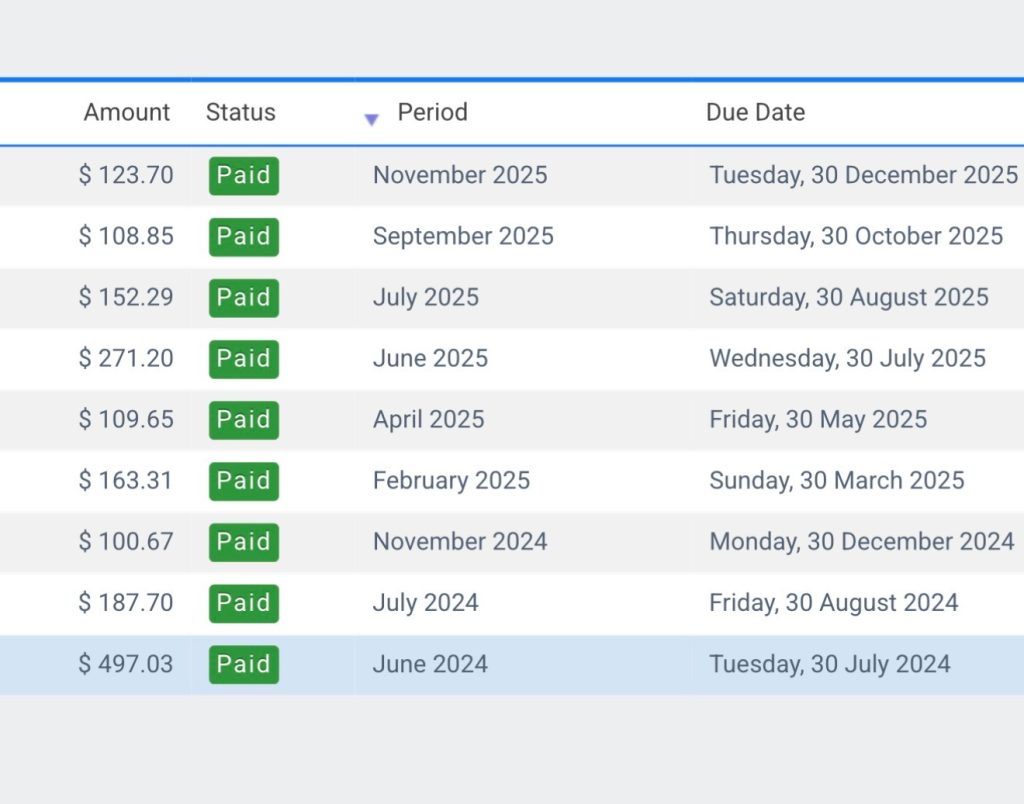Click Paid badge for November 2025
This screenshot has height=804, width=1024.
pos(244,176)
